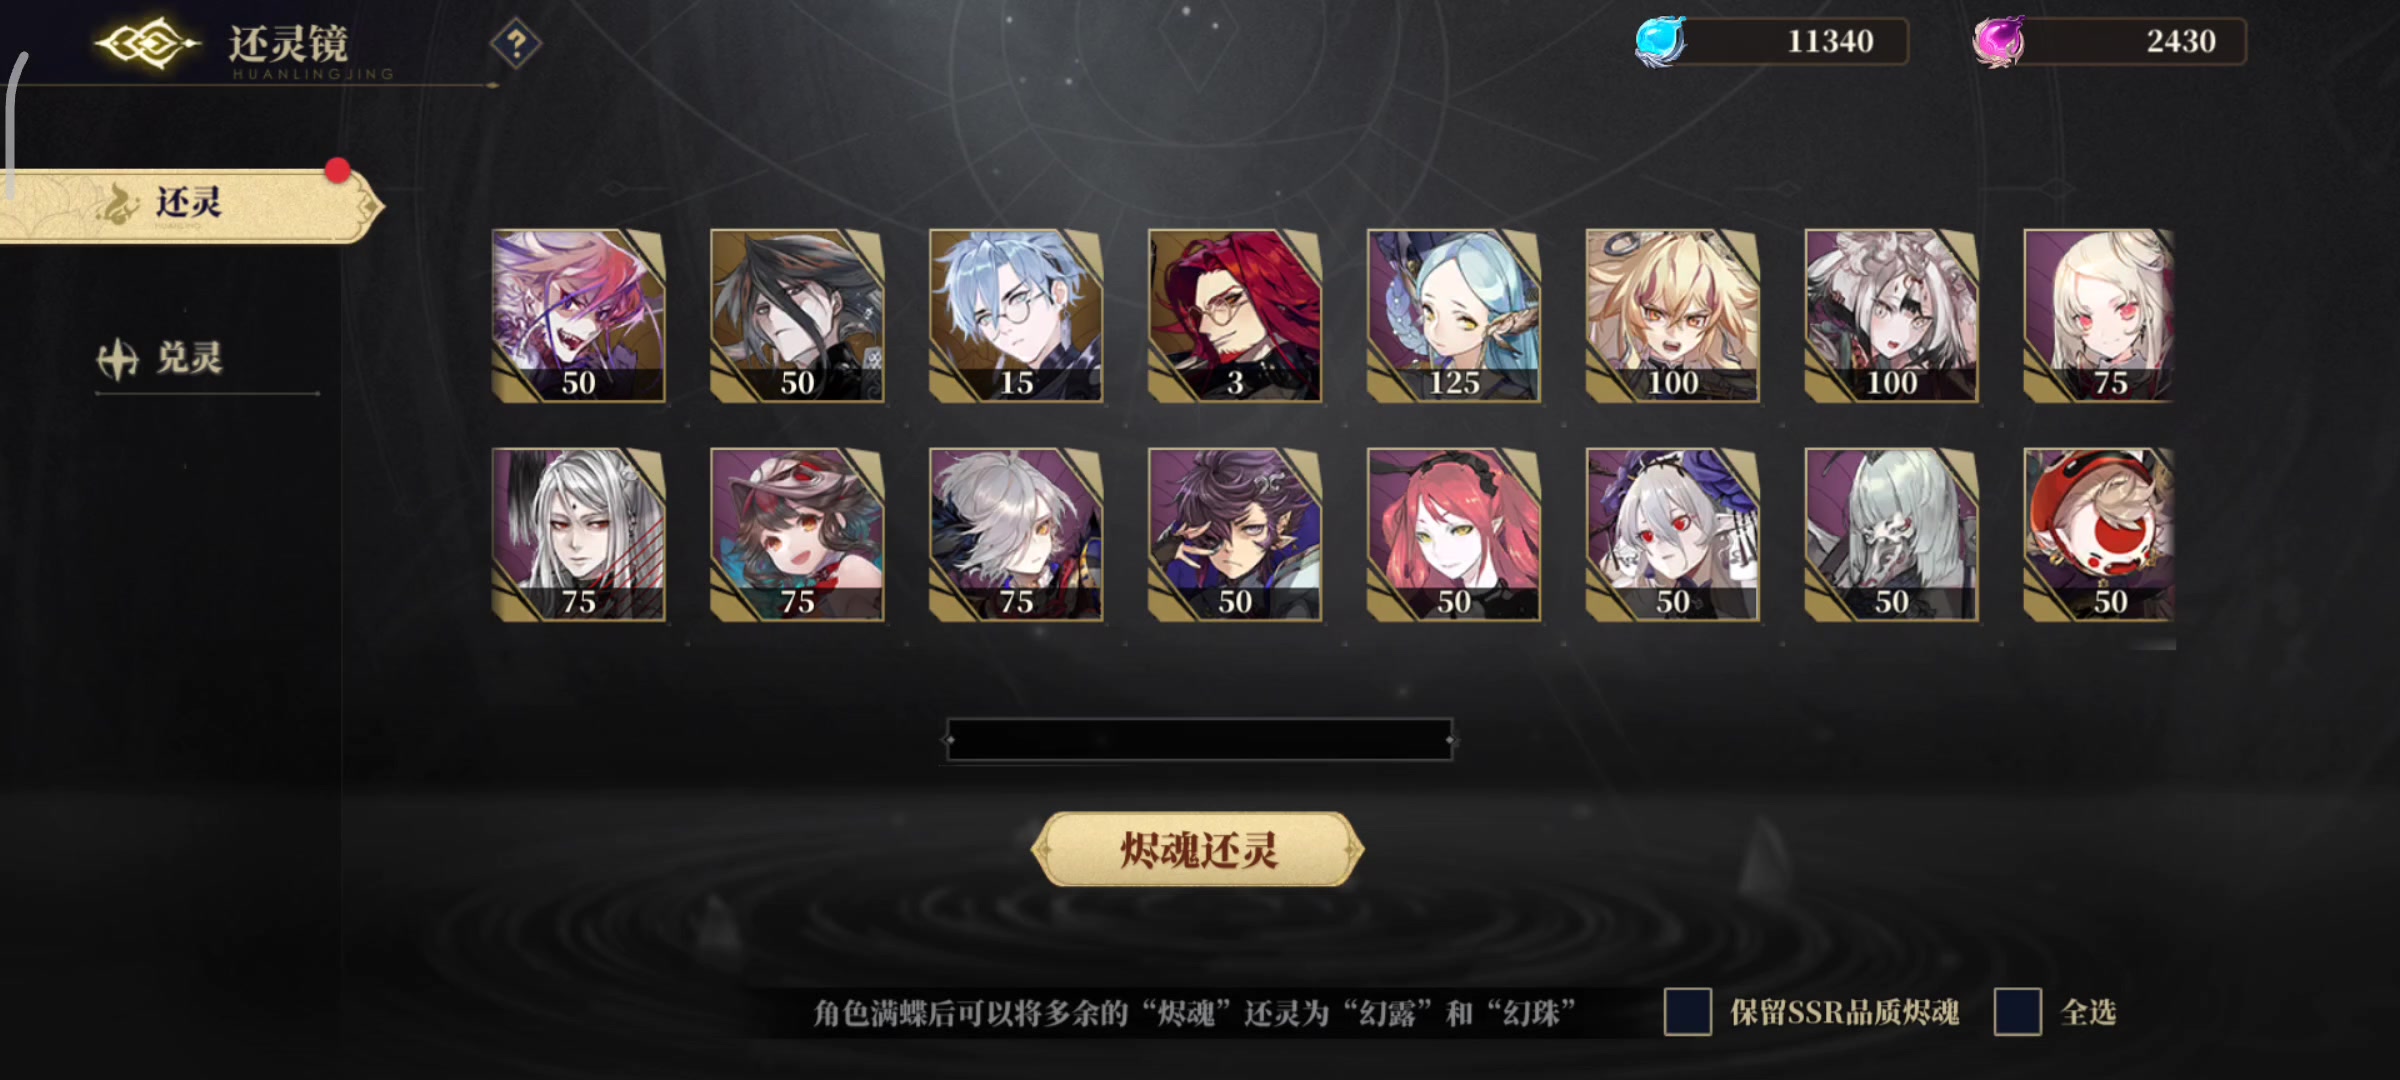Click the 2430 currency counter
This screenshot has width=2400, height=1080.
tap(2130, 42)
